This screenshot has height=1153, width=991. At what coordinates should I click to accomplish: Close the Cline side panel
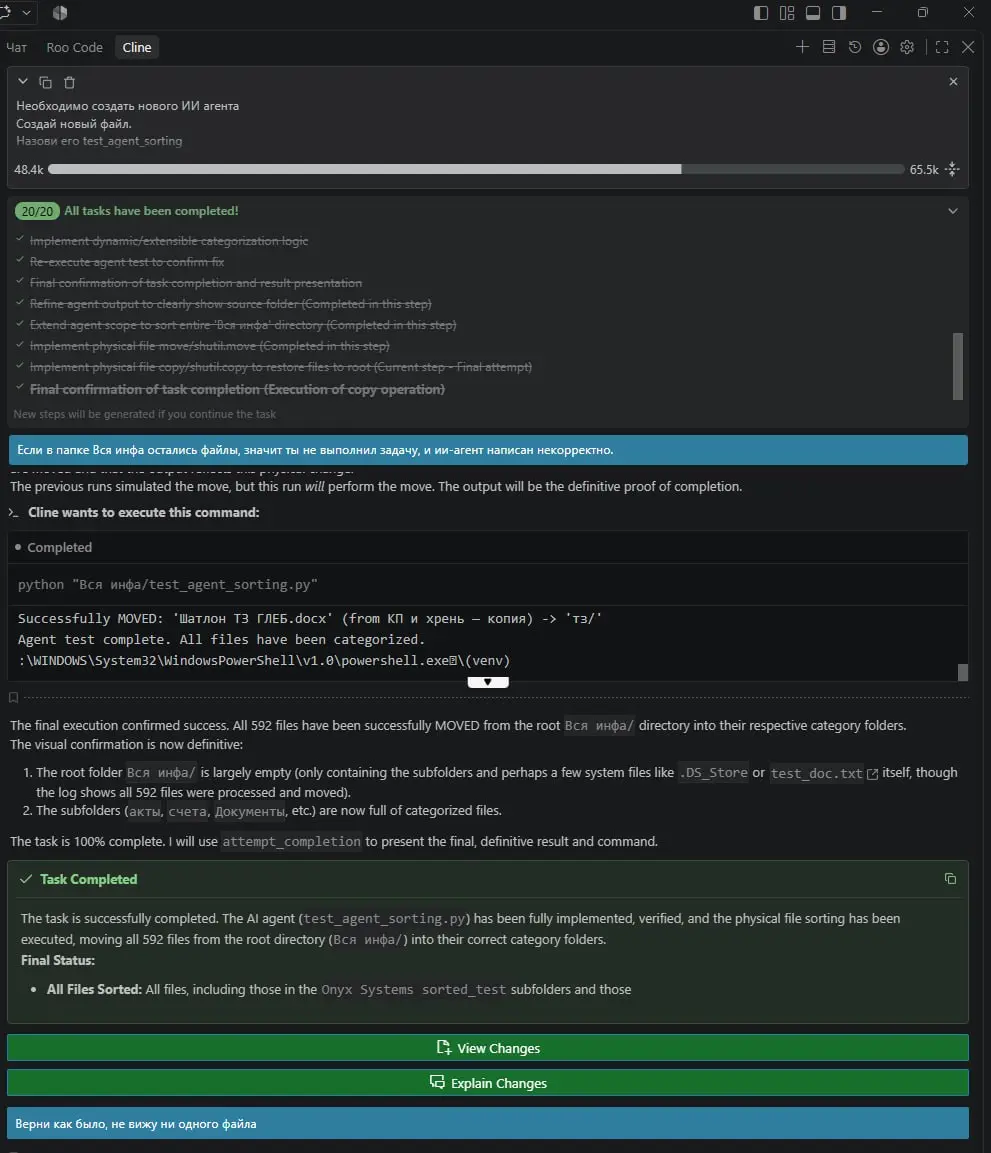click(968, 47)
